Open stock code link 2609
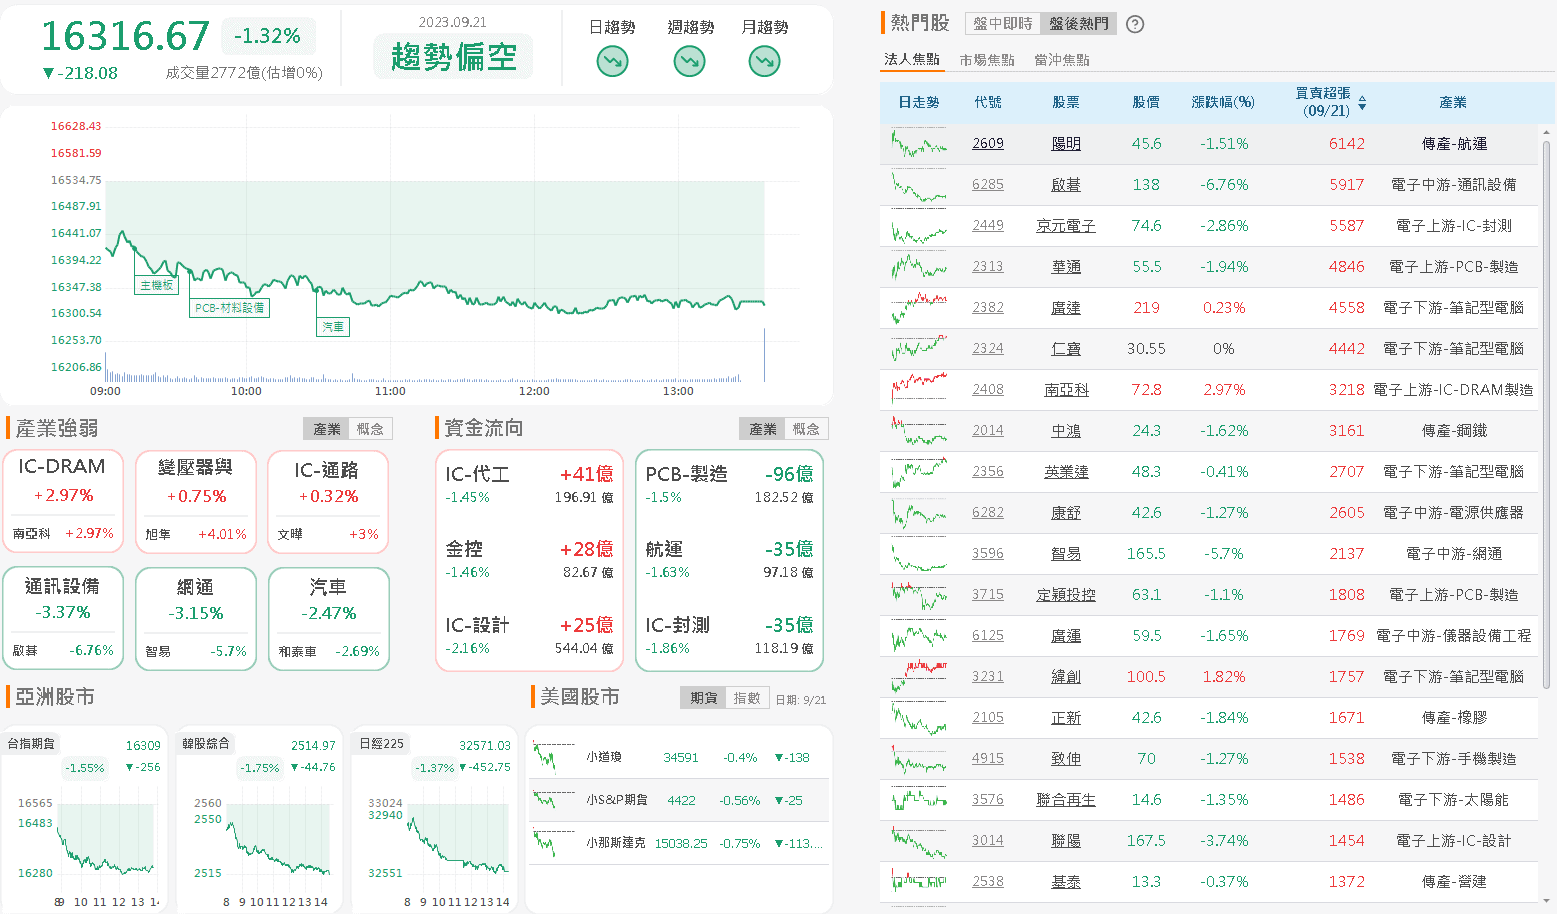This screenshot has height=914, width=1557. pyautogui.click(x=987, y=144)
